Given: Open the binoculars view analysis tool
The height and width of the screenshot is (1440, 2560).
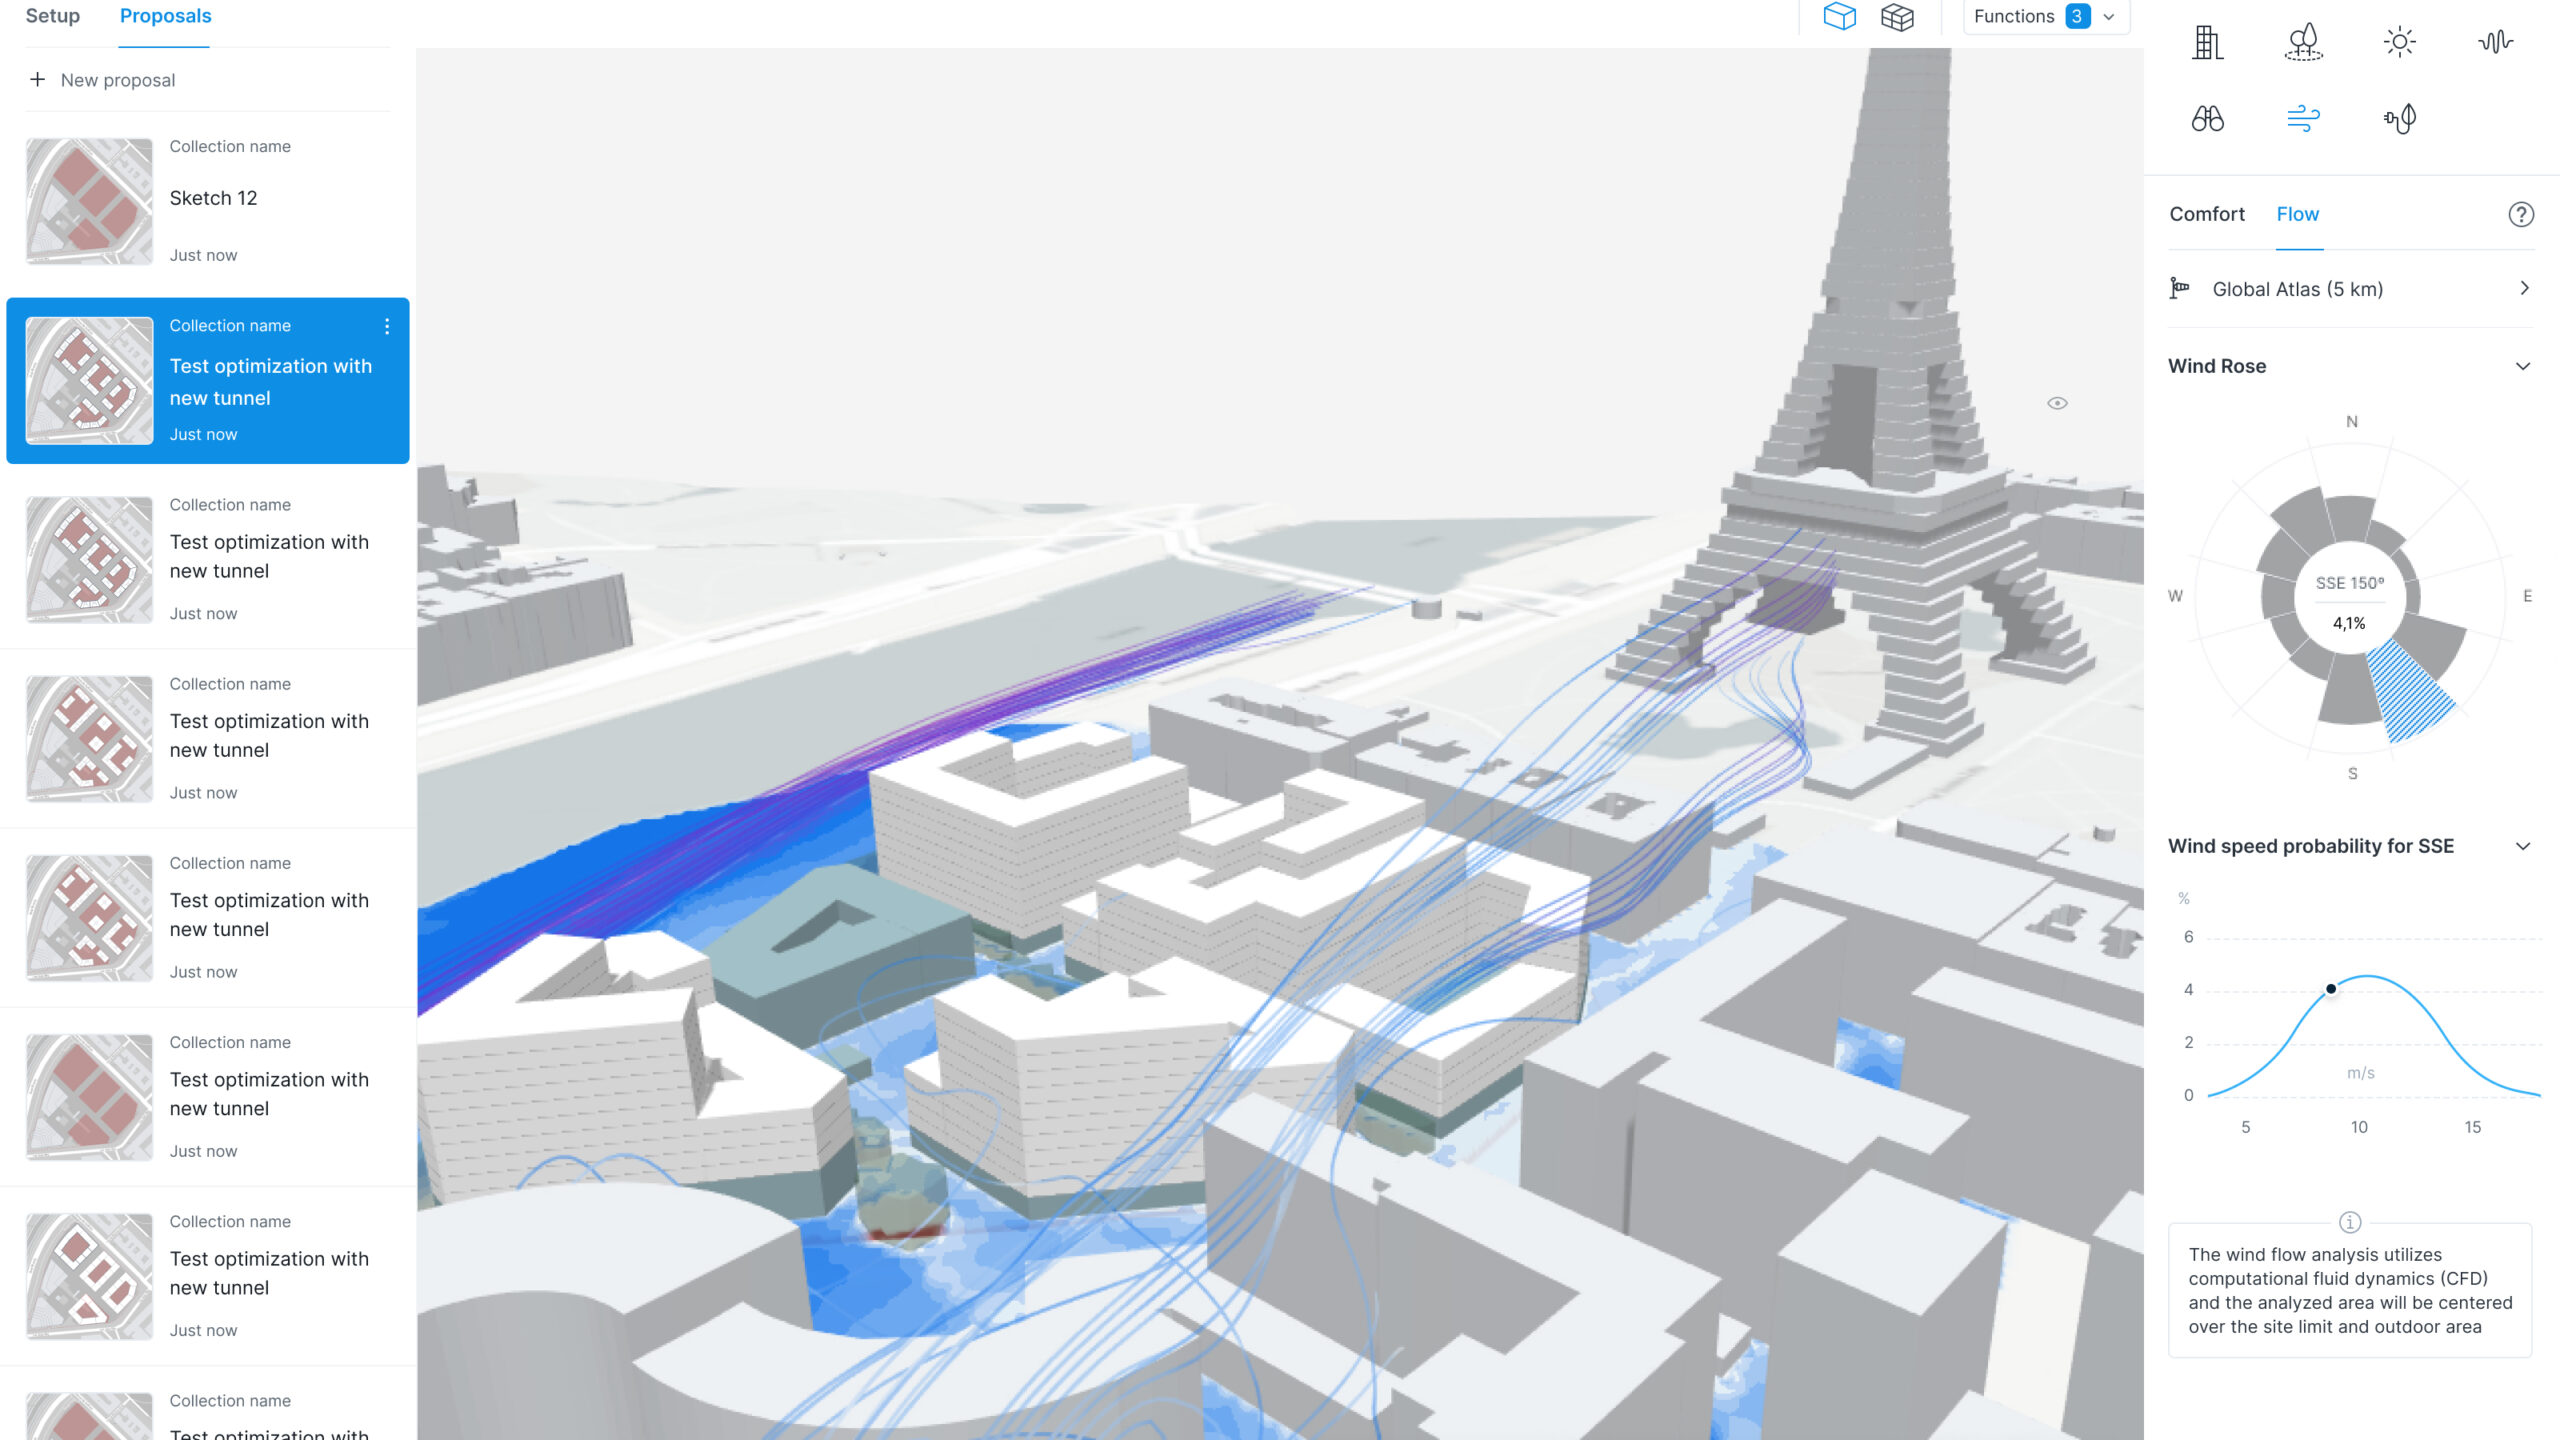Looking at the screenshot, I should click(2207, 119).
